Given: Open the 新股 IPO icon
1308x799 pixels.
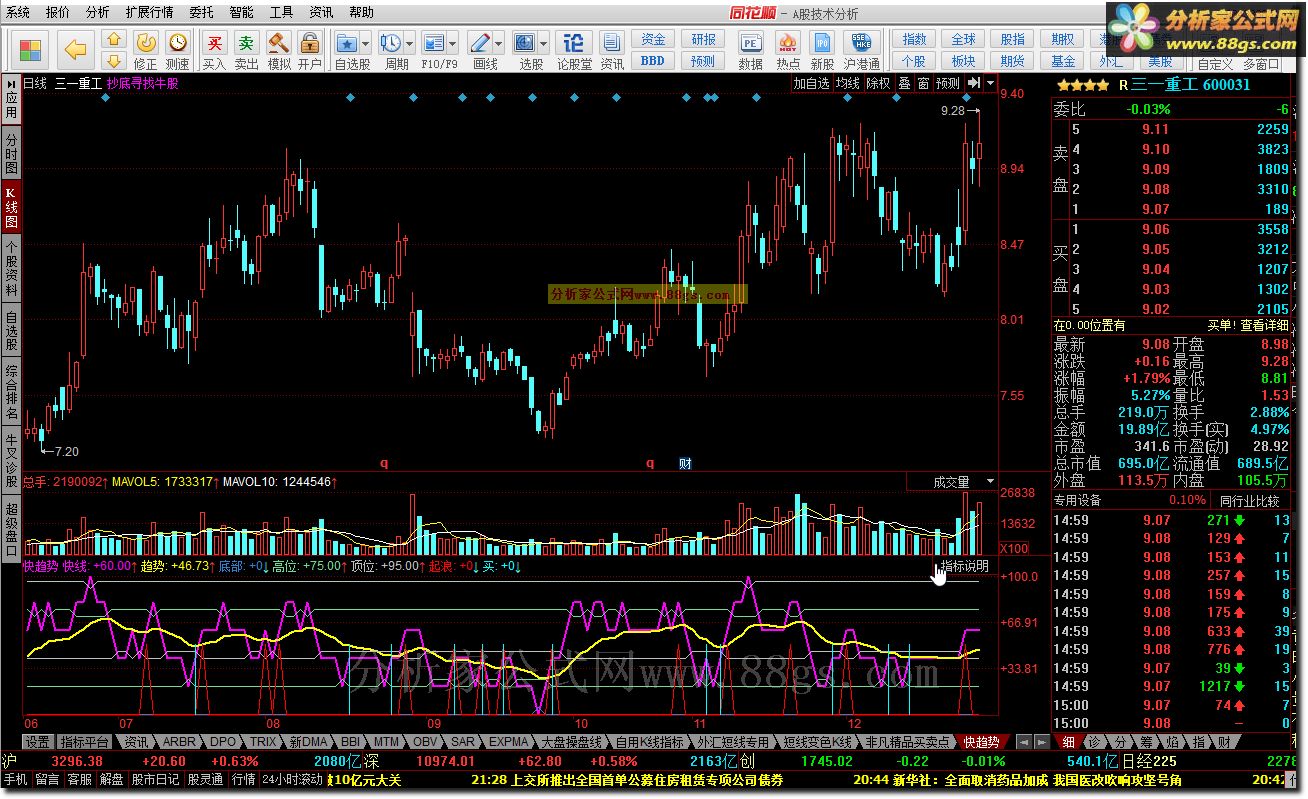Looking at the screenshot, I should [822, 42].
